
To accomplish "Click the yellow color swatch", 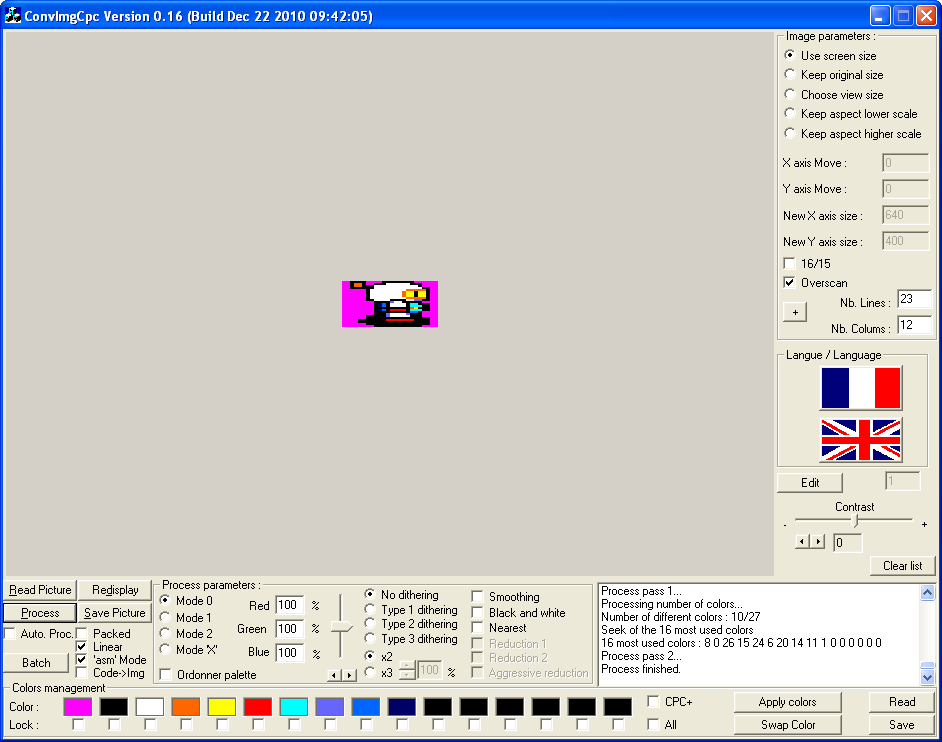I will (222, 707).
